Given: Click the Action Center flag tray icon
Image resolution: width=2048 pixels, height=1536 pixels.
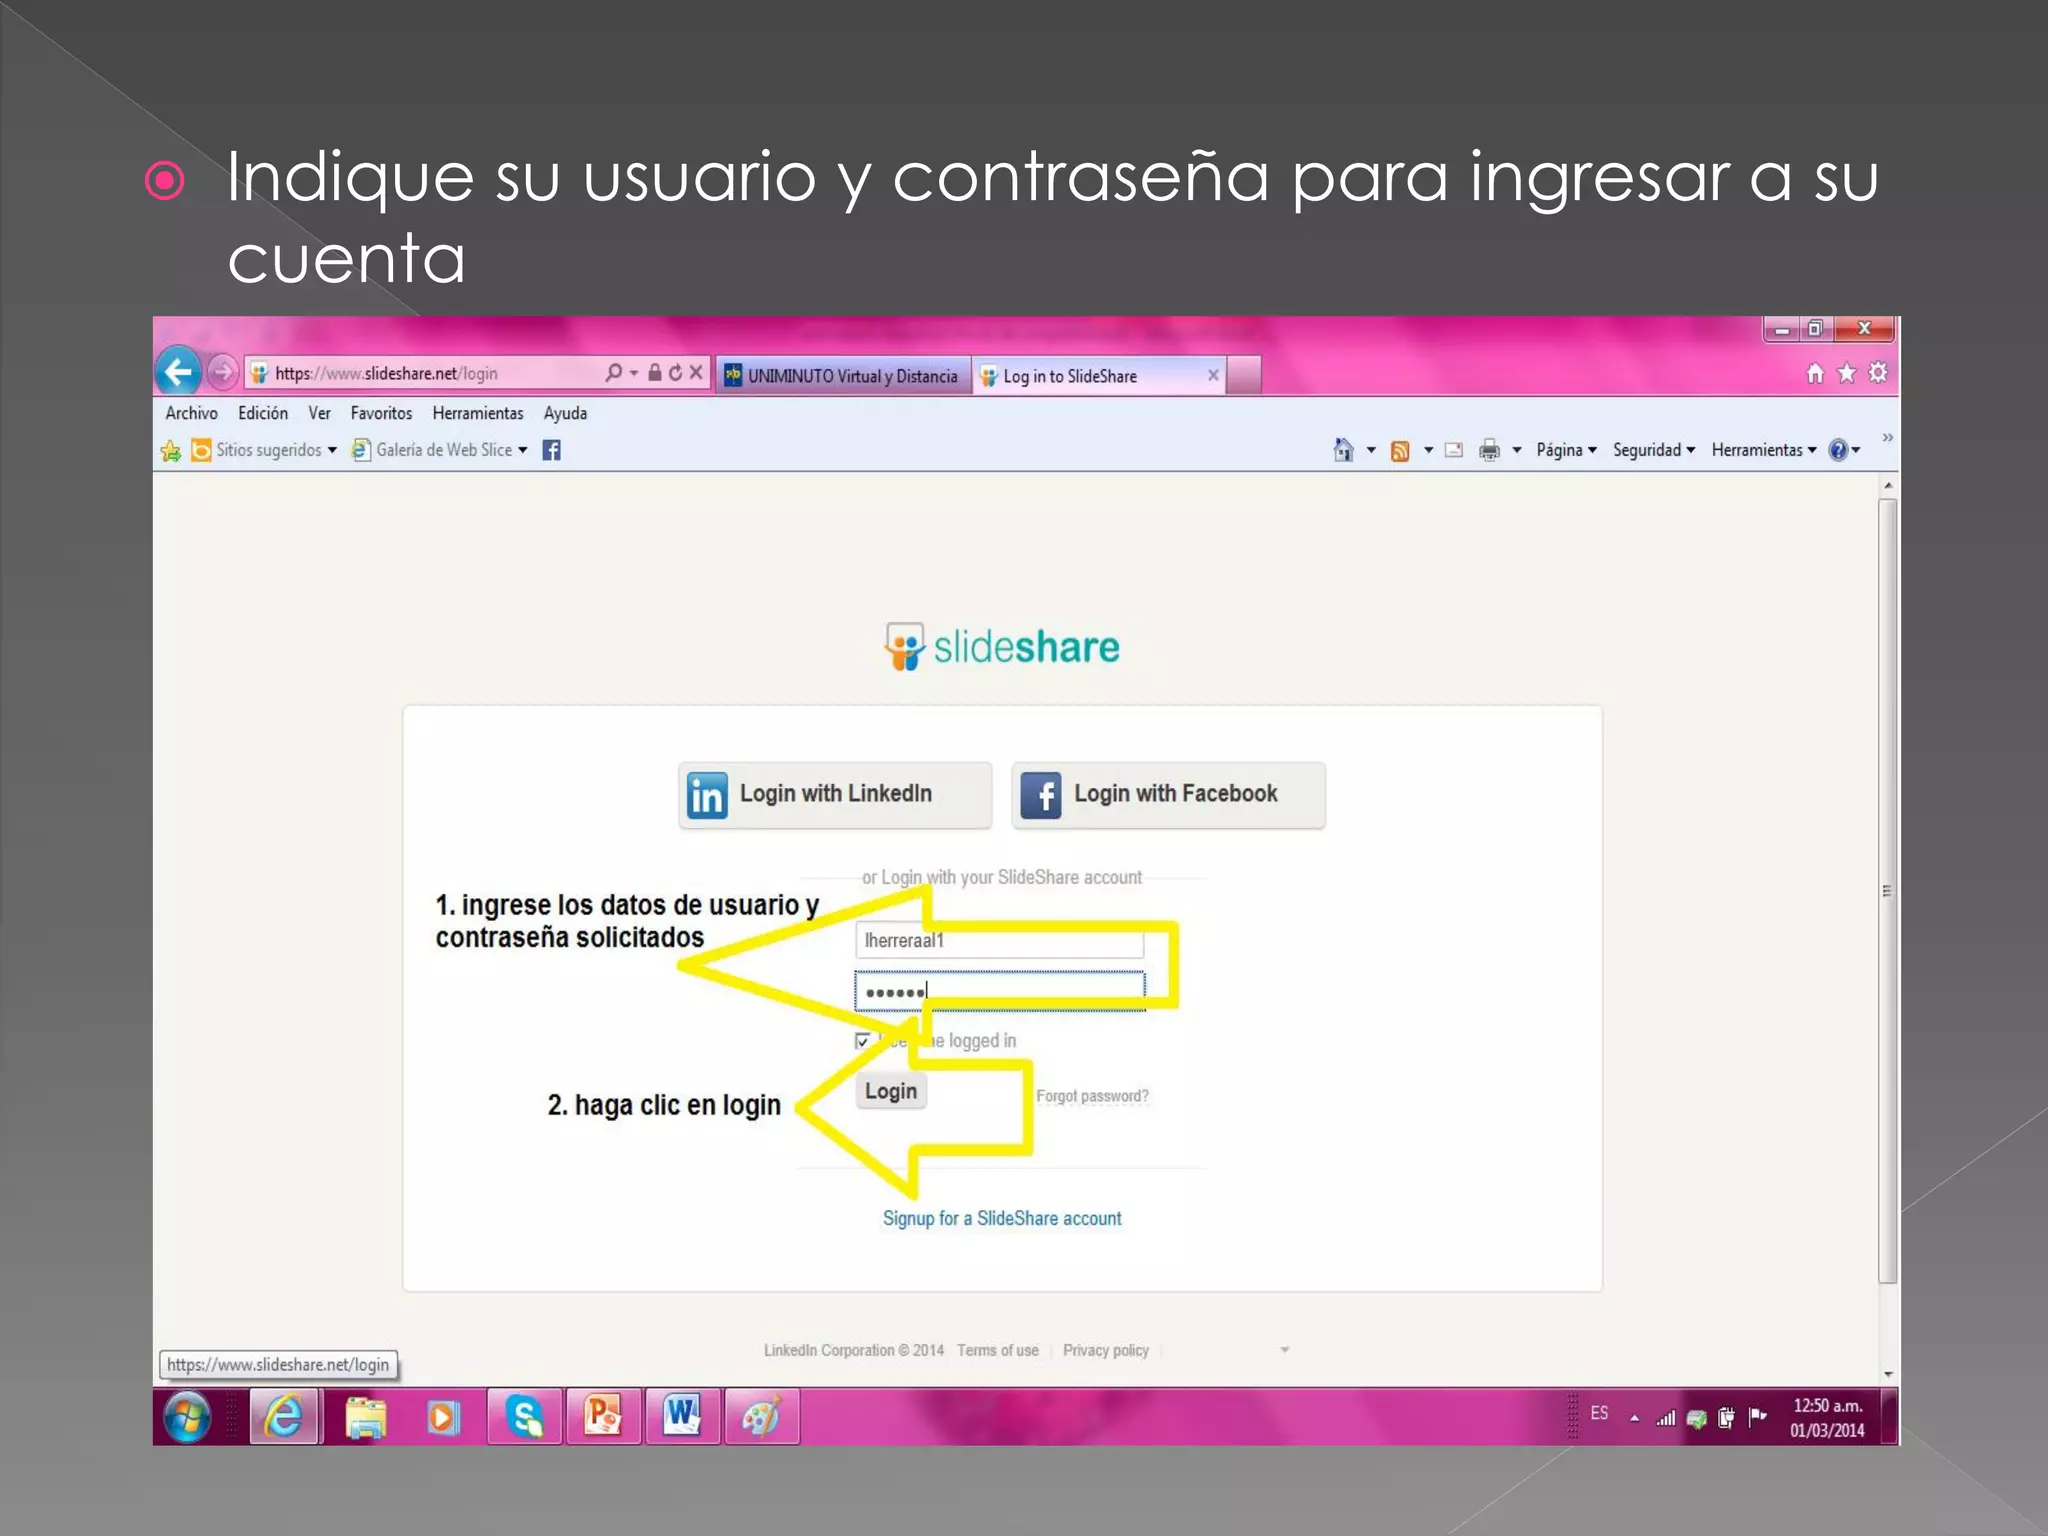Looking at the screenshot, I should coord(1757,1416).
